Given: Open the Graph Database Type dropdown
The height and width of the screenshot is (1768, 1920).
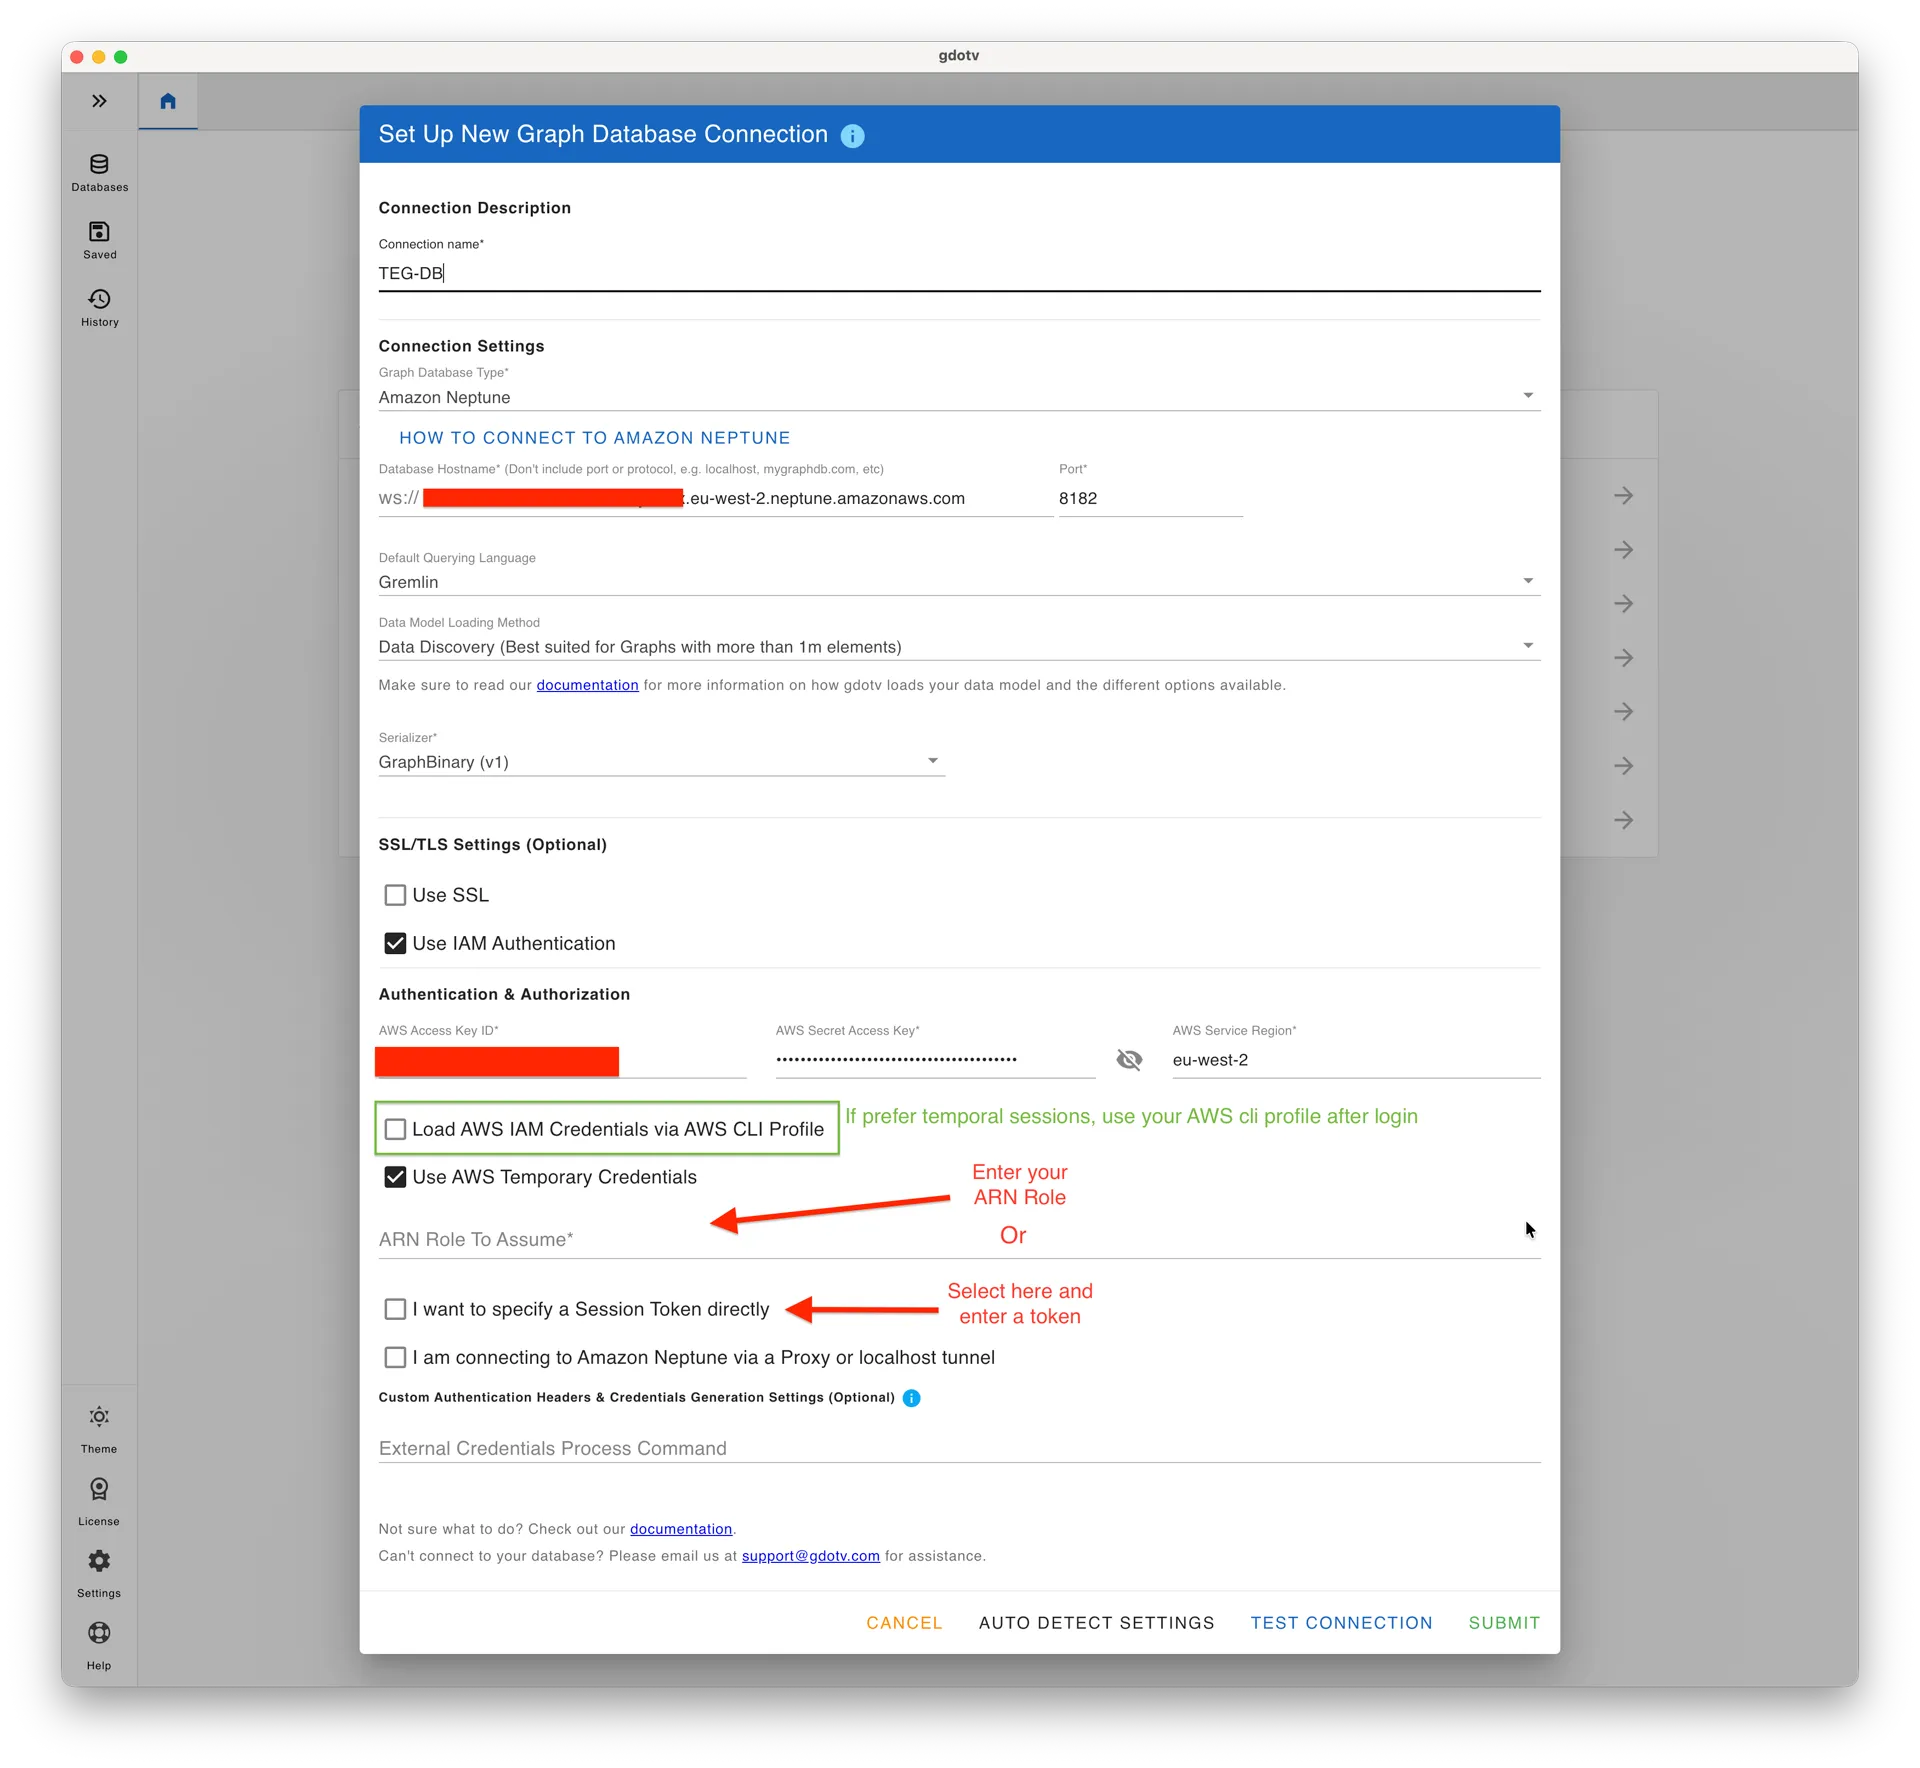Looking at the screenshot, I should point(959,397).
